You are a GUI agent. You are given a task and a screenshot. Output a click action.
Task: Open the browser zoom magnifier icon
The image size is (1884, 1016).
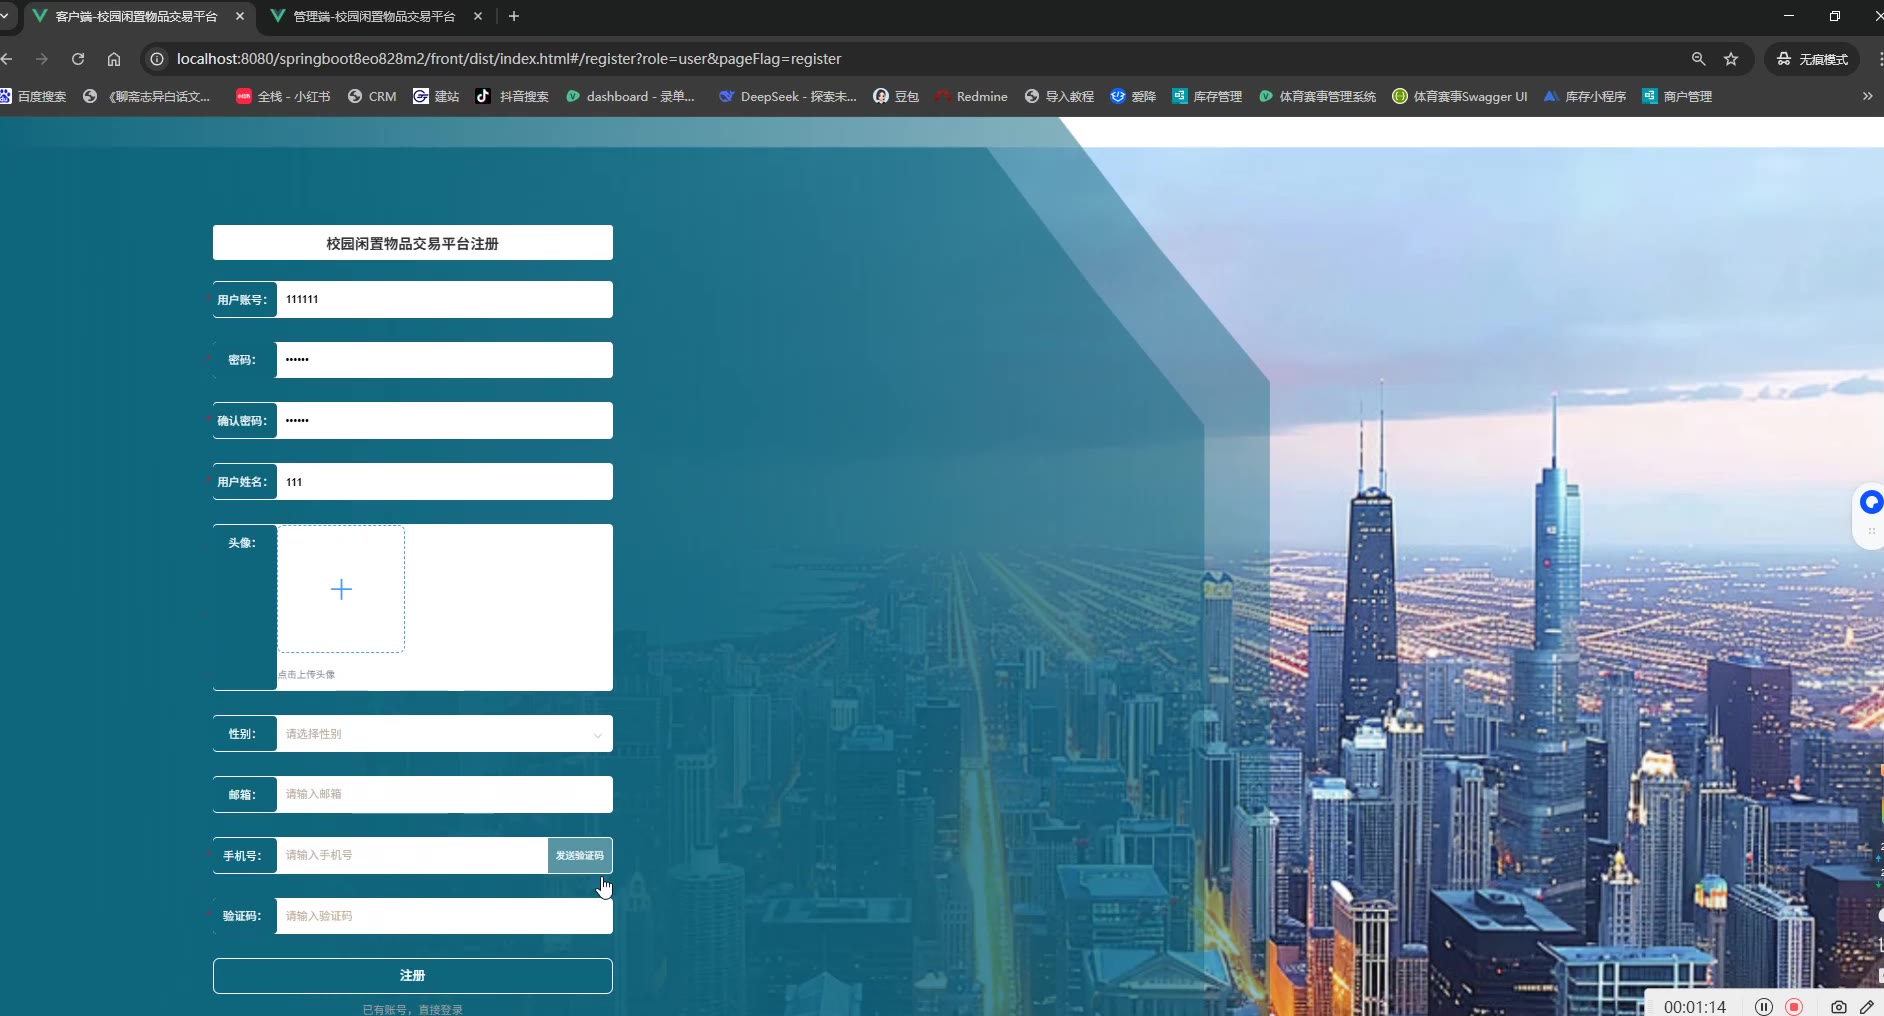[x=1698, y=59]
